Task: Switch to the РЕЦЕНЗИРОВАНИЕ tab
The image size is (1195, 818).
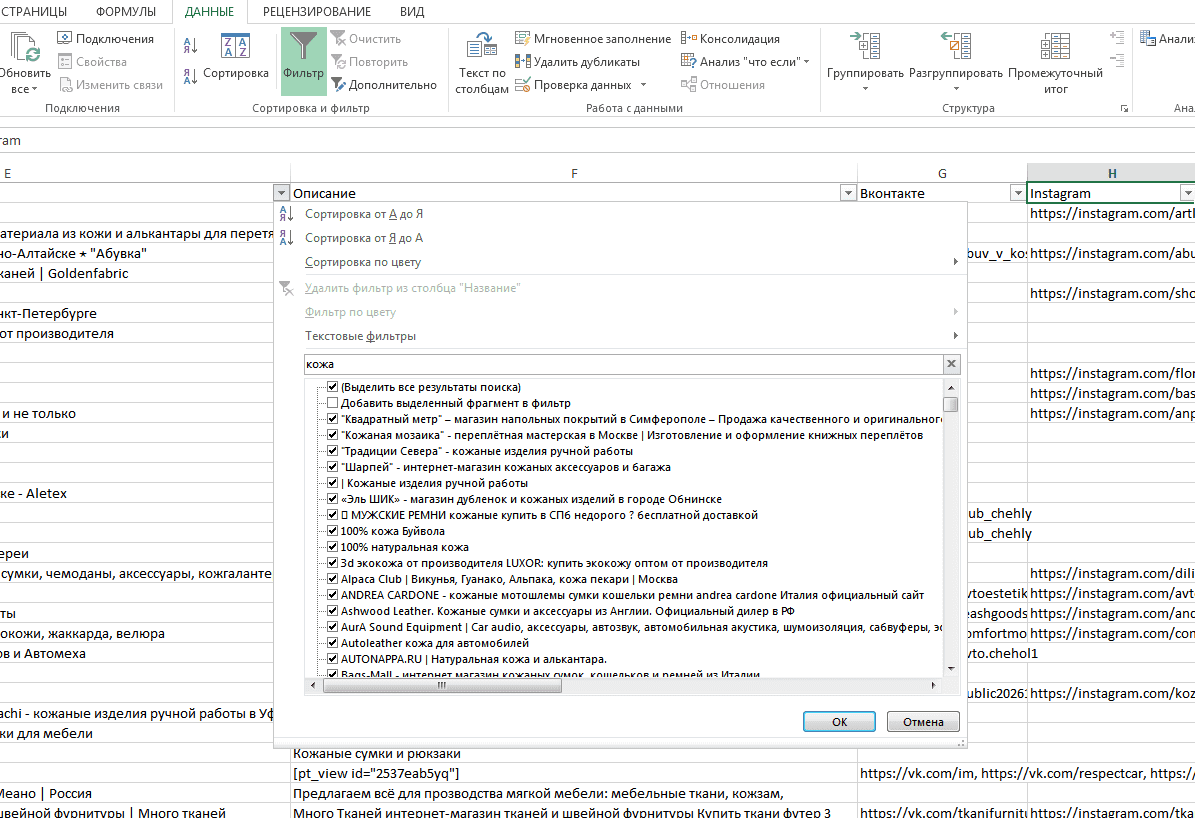Action: click(317, 12)
